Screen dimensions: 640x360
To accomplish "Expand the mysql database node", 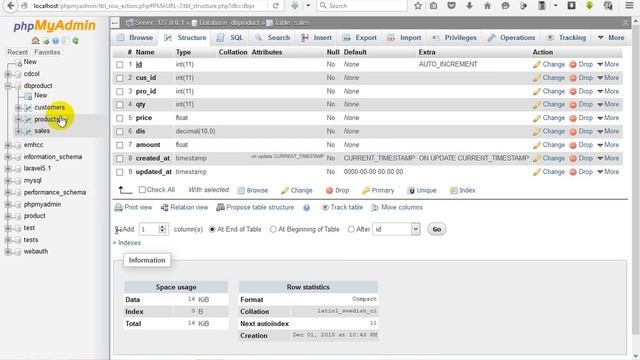I will 8,181.
